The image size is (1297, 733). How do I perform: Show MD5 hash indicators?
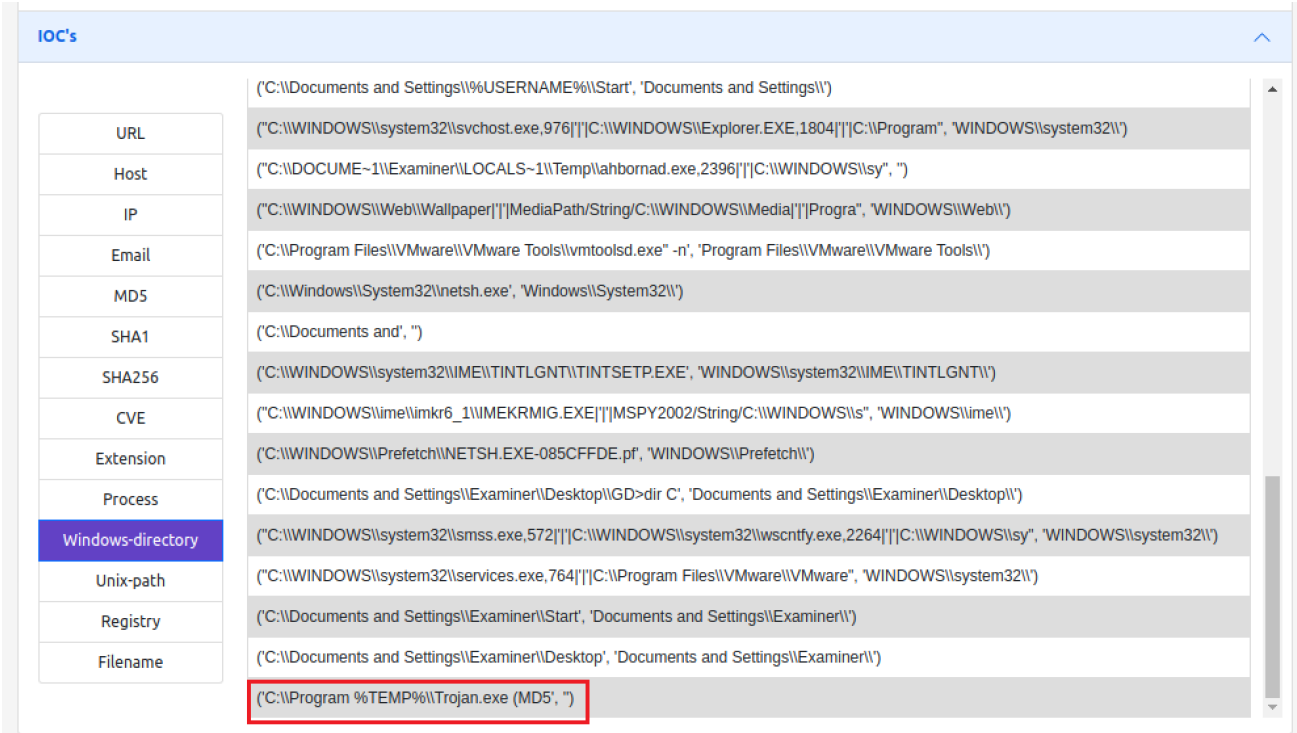click(130, 296)
